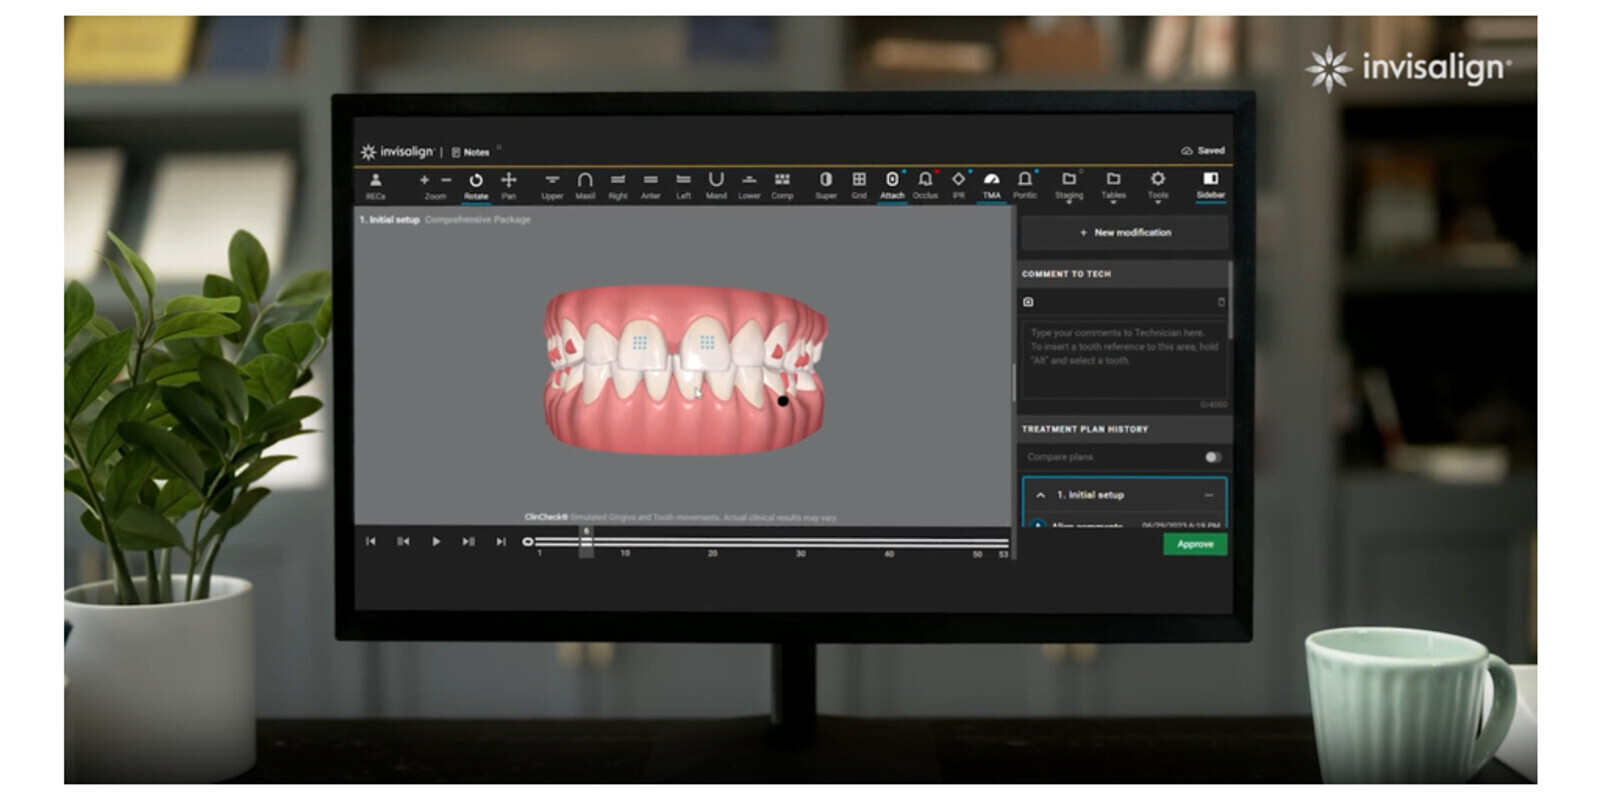1600x800 pixels.
Task: Collapse the Initial setup plan entry
Action: tap(1040, 495)
